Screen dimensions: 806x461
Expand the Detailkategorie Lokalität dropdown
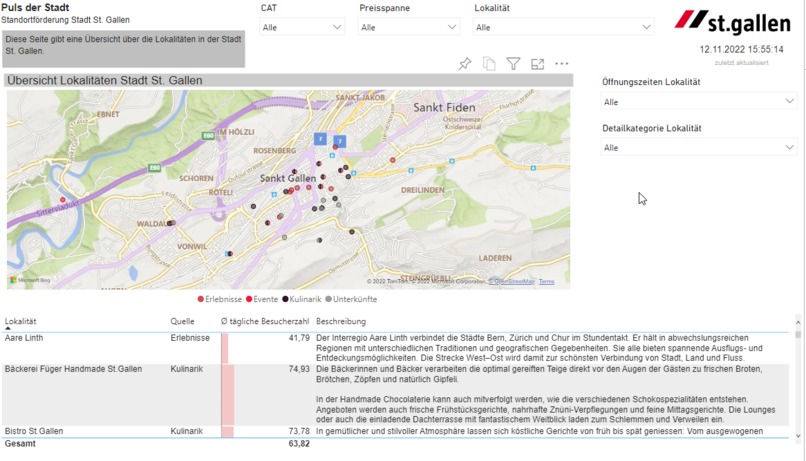coord(699,147)
